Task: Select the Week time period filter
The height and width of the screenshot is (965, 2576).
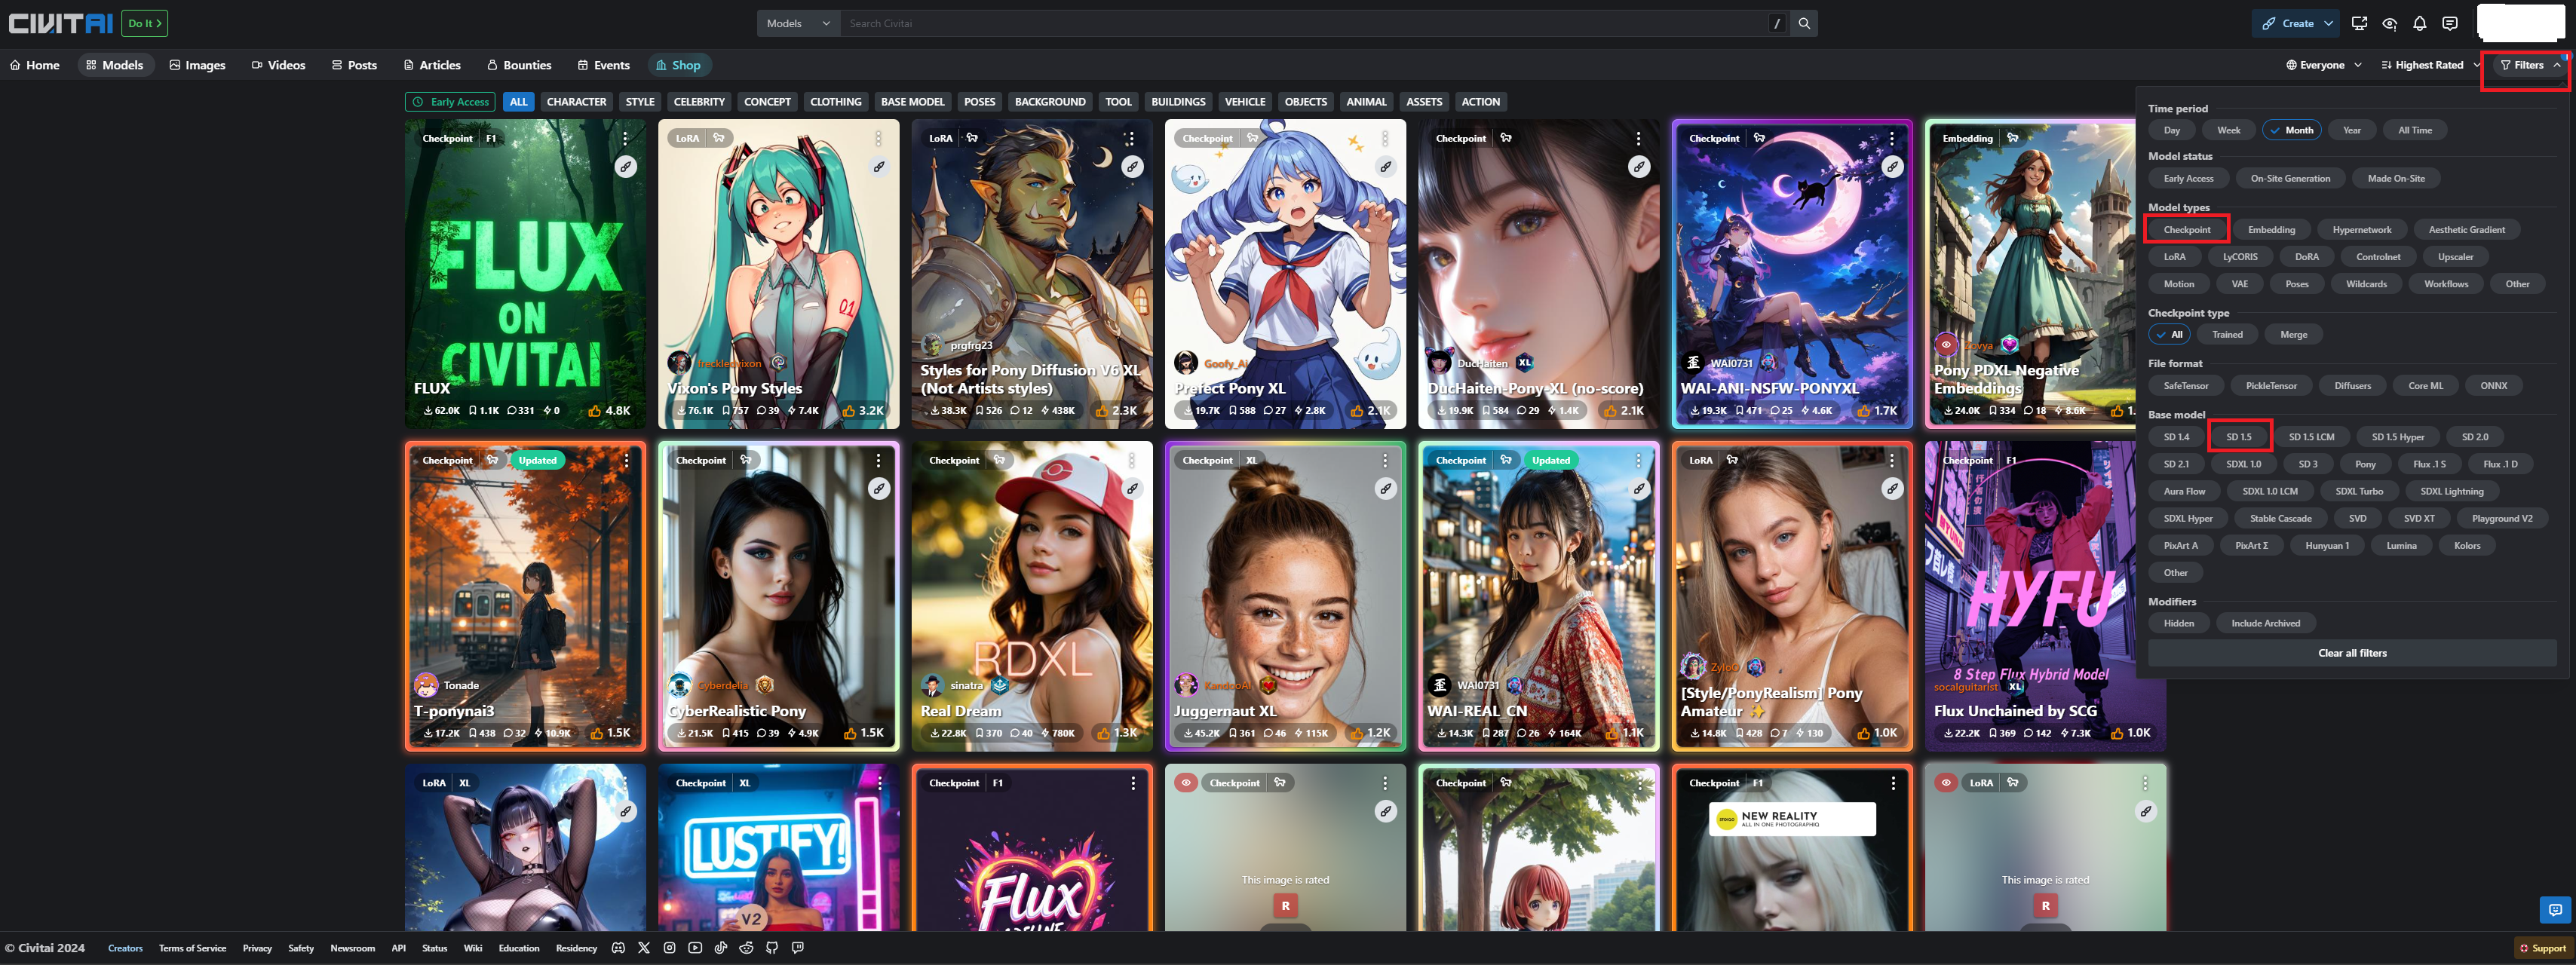Action: [x=2228, y=130]
